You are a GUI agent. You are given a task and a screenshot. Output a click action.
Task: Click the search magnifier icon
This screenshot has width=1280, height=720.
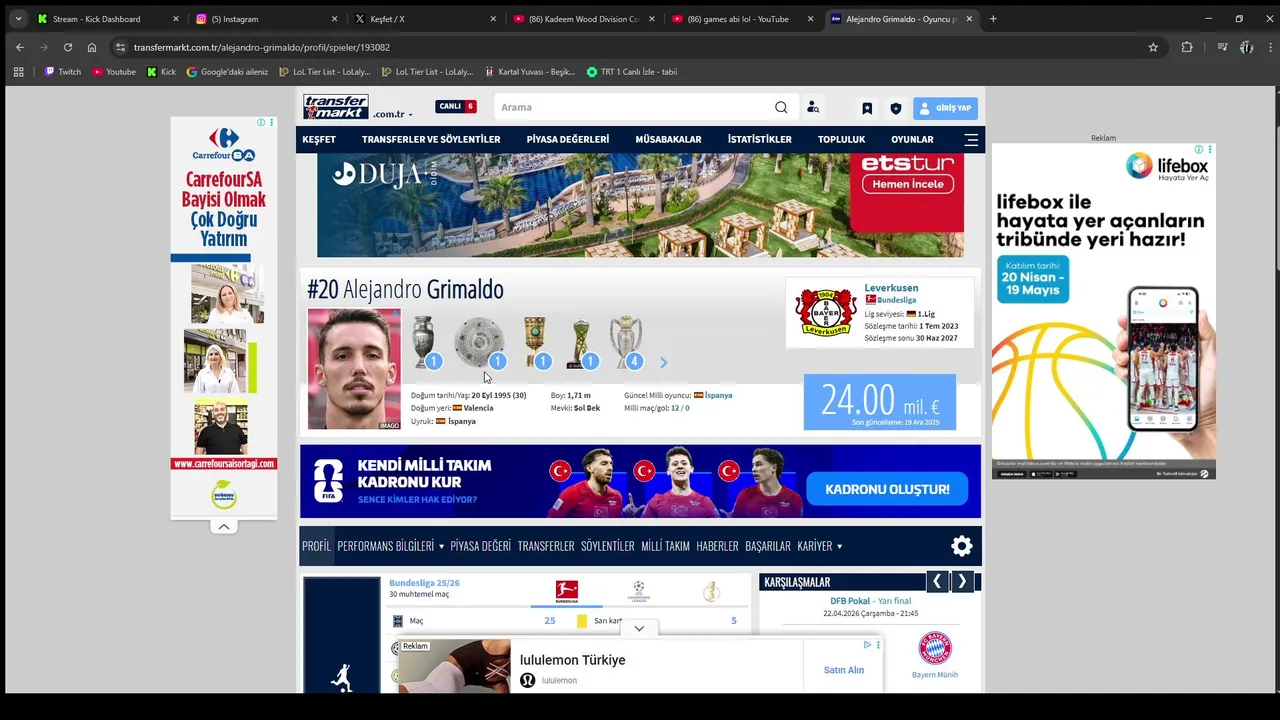[781, 108]
